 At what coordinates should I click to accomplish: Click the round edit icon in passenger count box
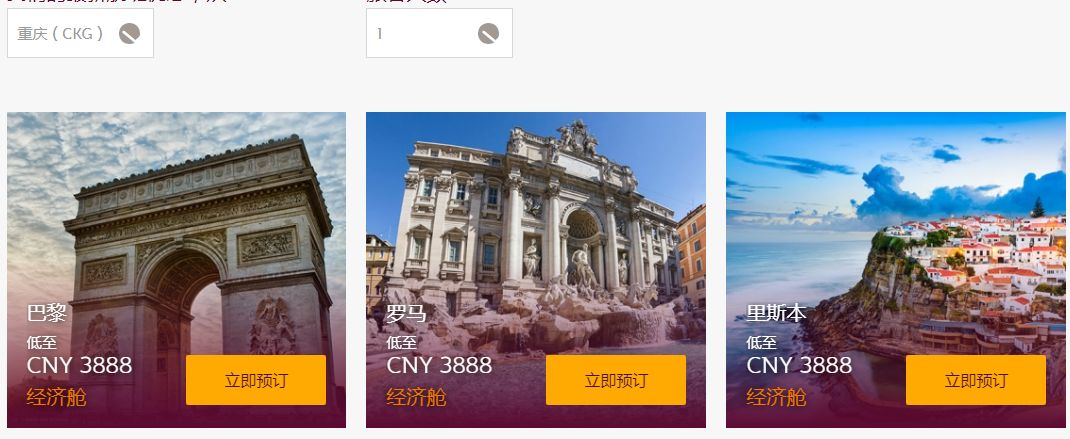[489, 33]
